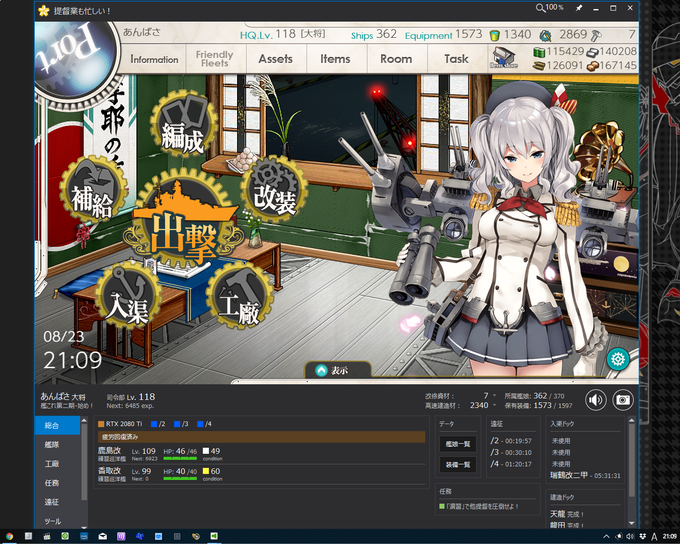
Task: Show hidden tray icons chevron
Action: pos(606,536)
